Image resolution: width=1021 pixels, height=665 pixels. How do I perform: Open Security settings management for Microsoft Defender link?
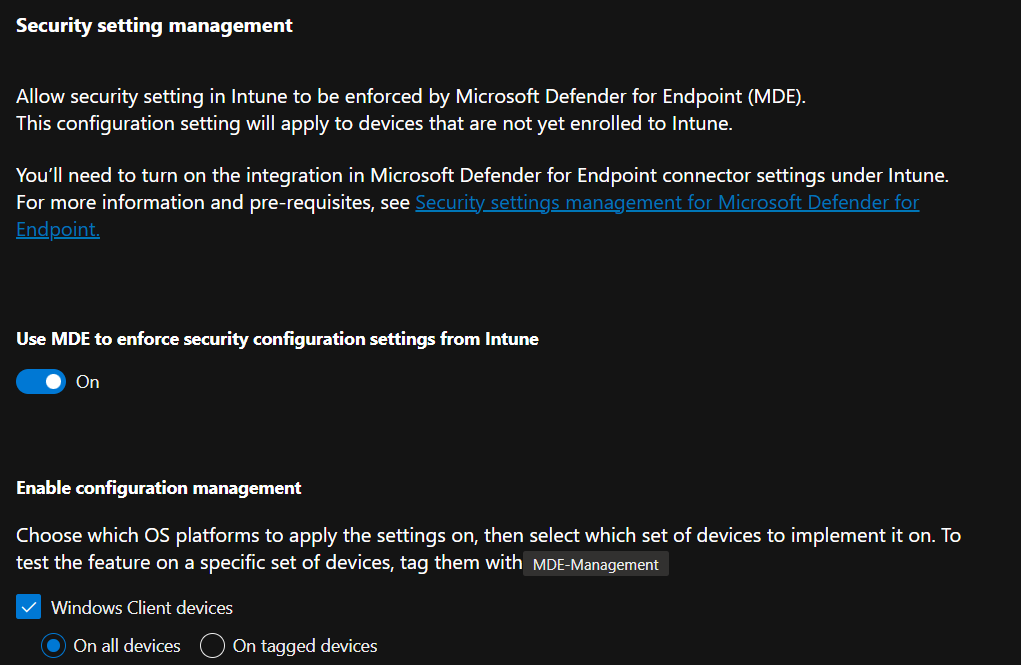pos(667,203)
